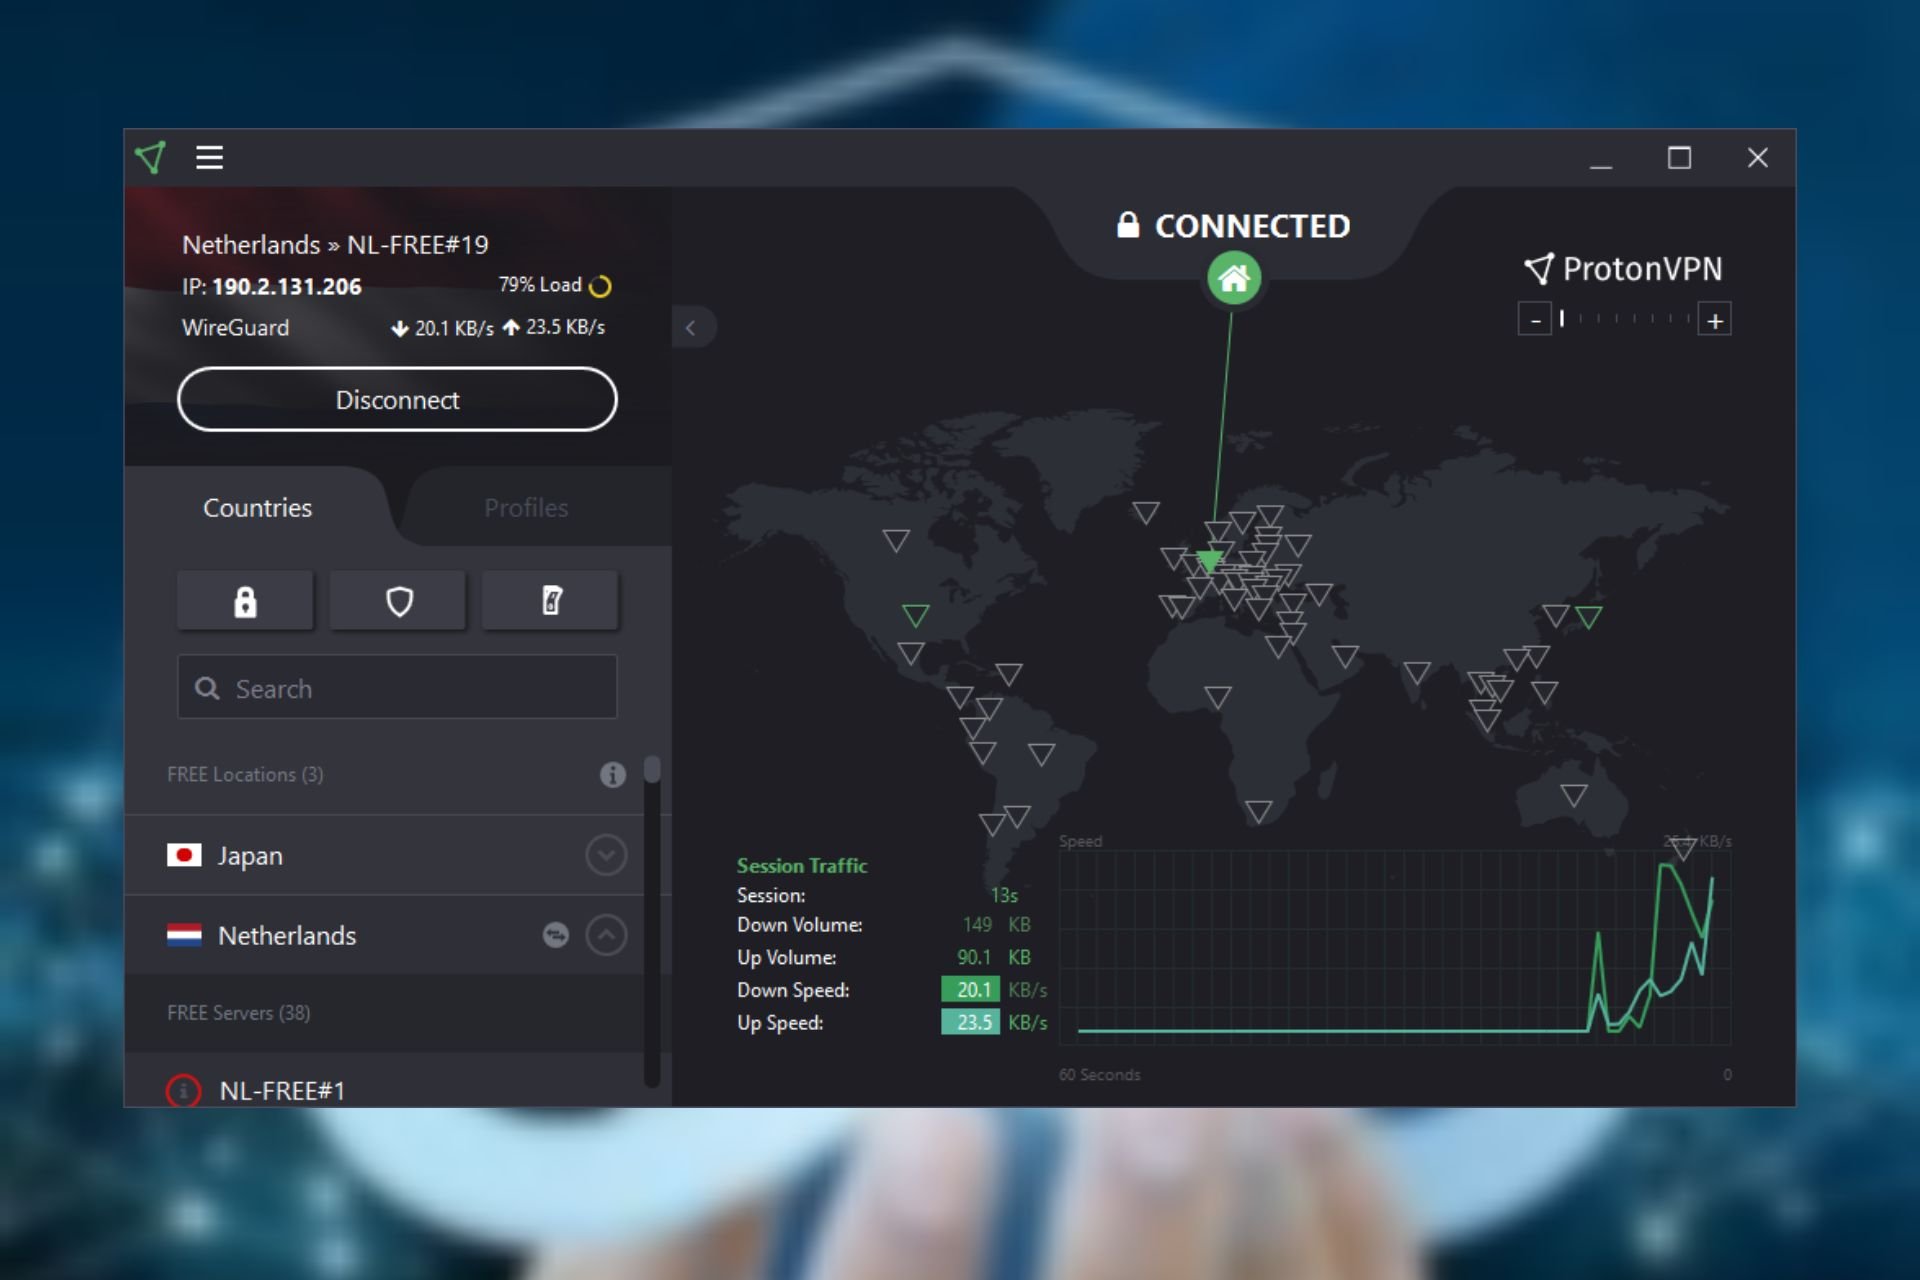
Task: Select Japan in country list
Action: pos(384,856)
